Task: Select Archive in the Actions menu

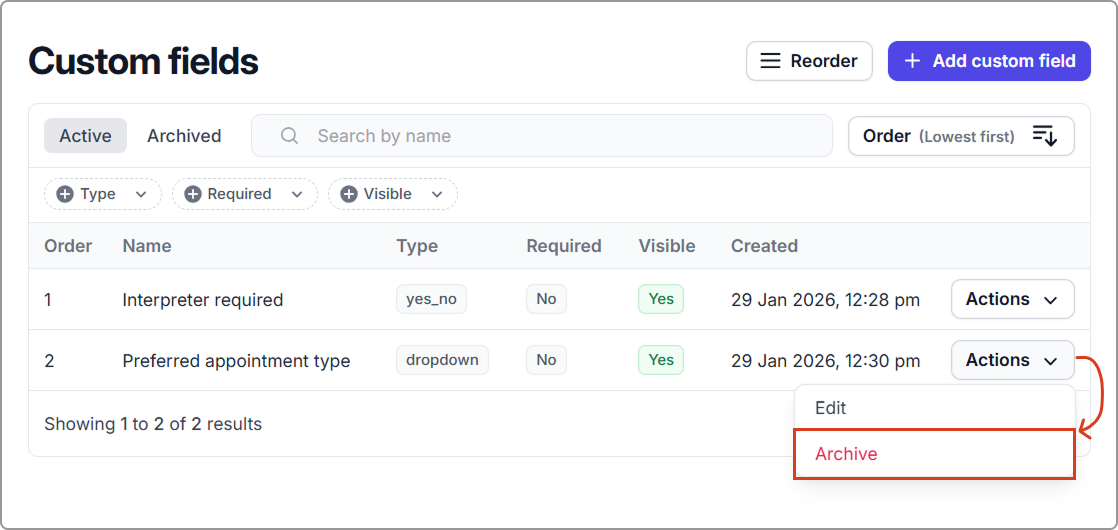Action: pyautogui.click(x=846, y=454)
